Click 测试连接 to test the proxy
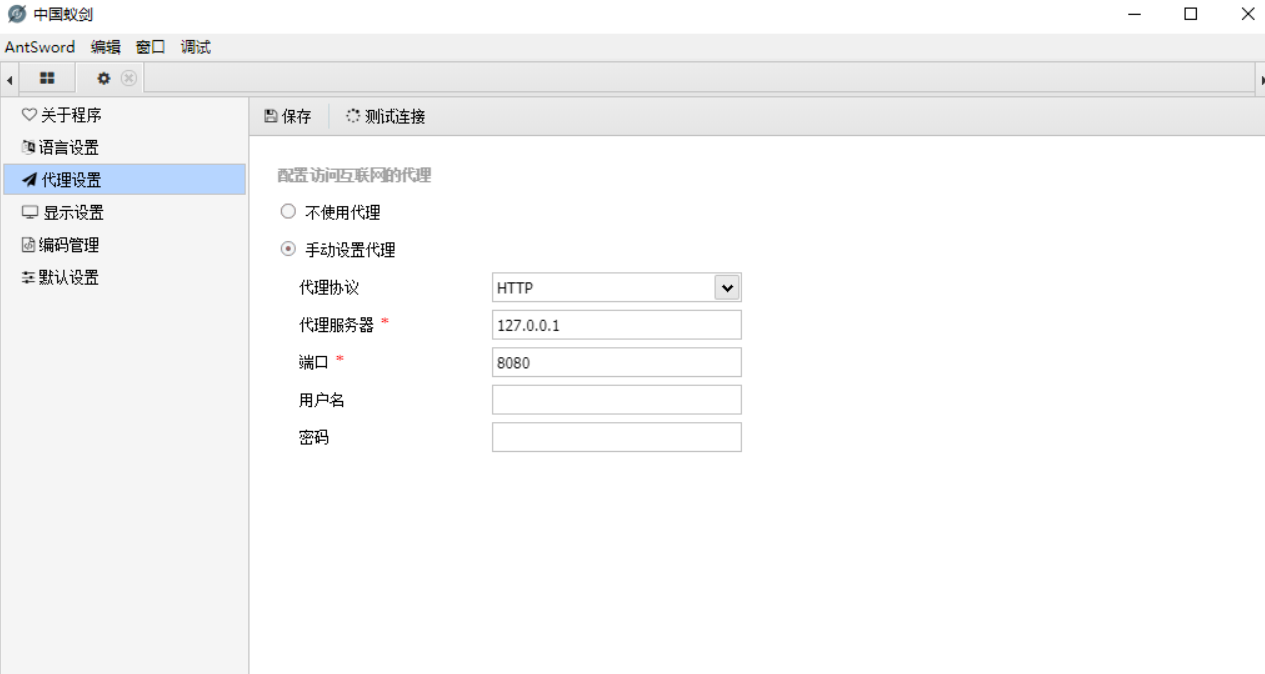Screen dimensions: 1265x674 tap(386, 116)
